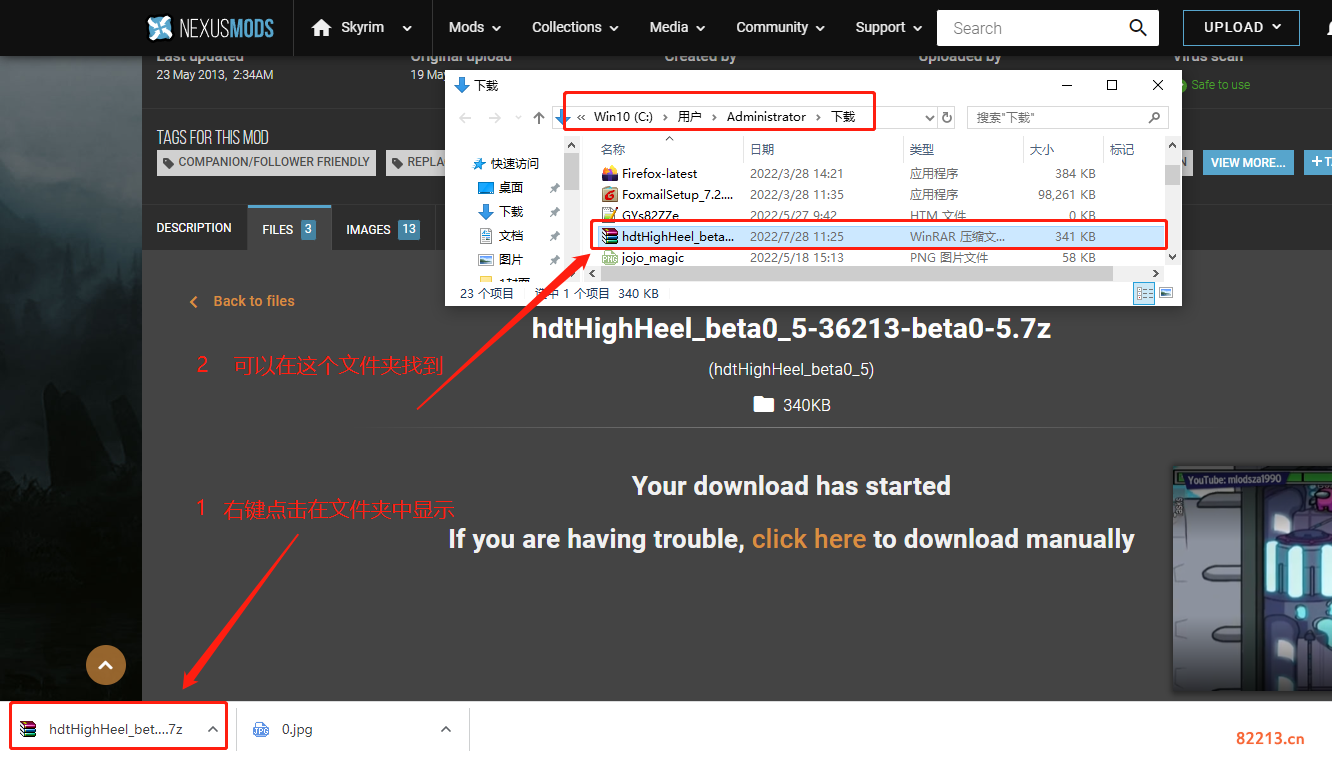This screenshot has height=757, width=1332.
Task: Click the 'click here' manual download link
Action: [808, 539]
